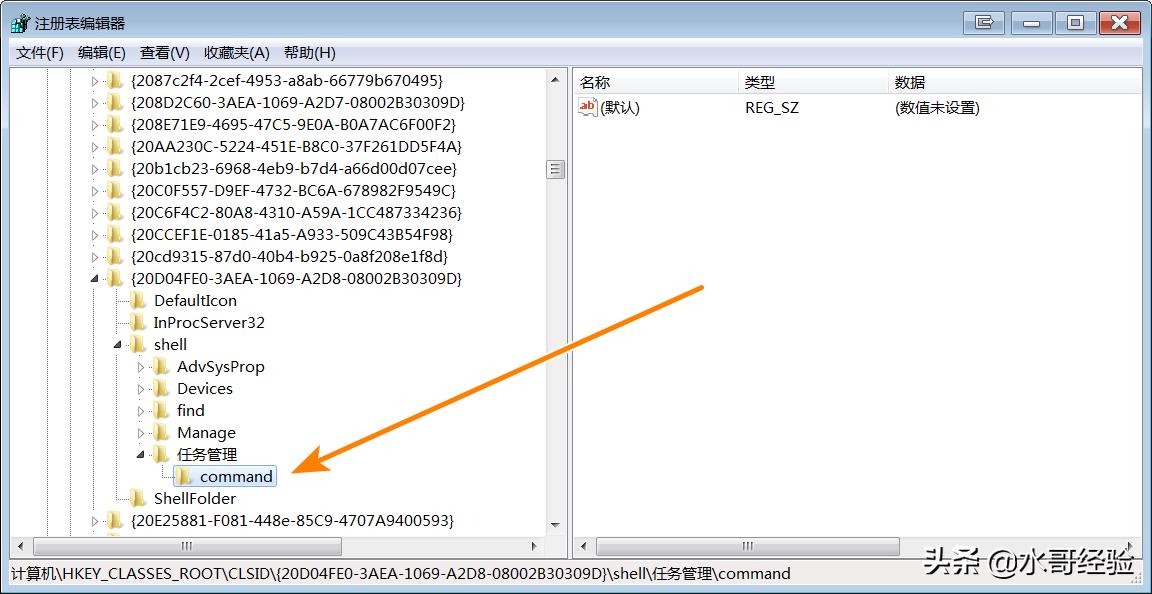Click the find folder icon

(x=161, y=410)
